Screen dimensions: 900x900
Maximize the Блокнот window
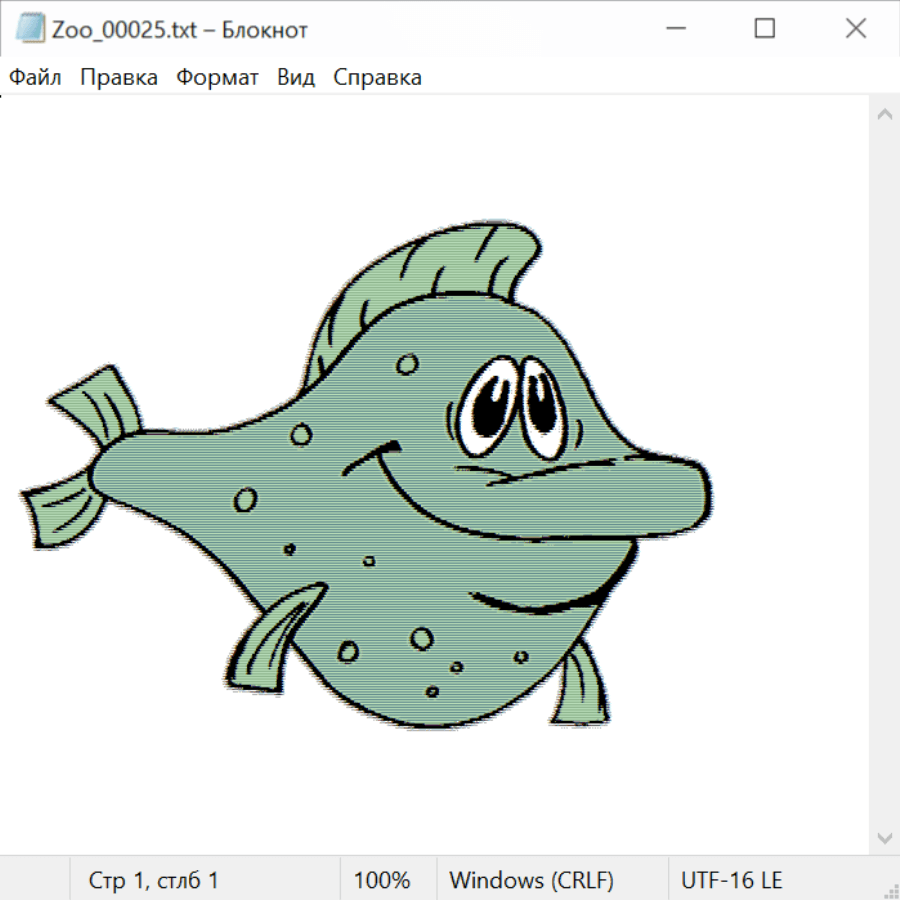point(765,29)
